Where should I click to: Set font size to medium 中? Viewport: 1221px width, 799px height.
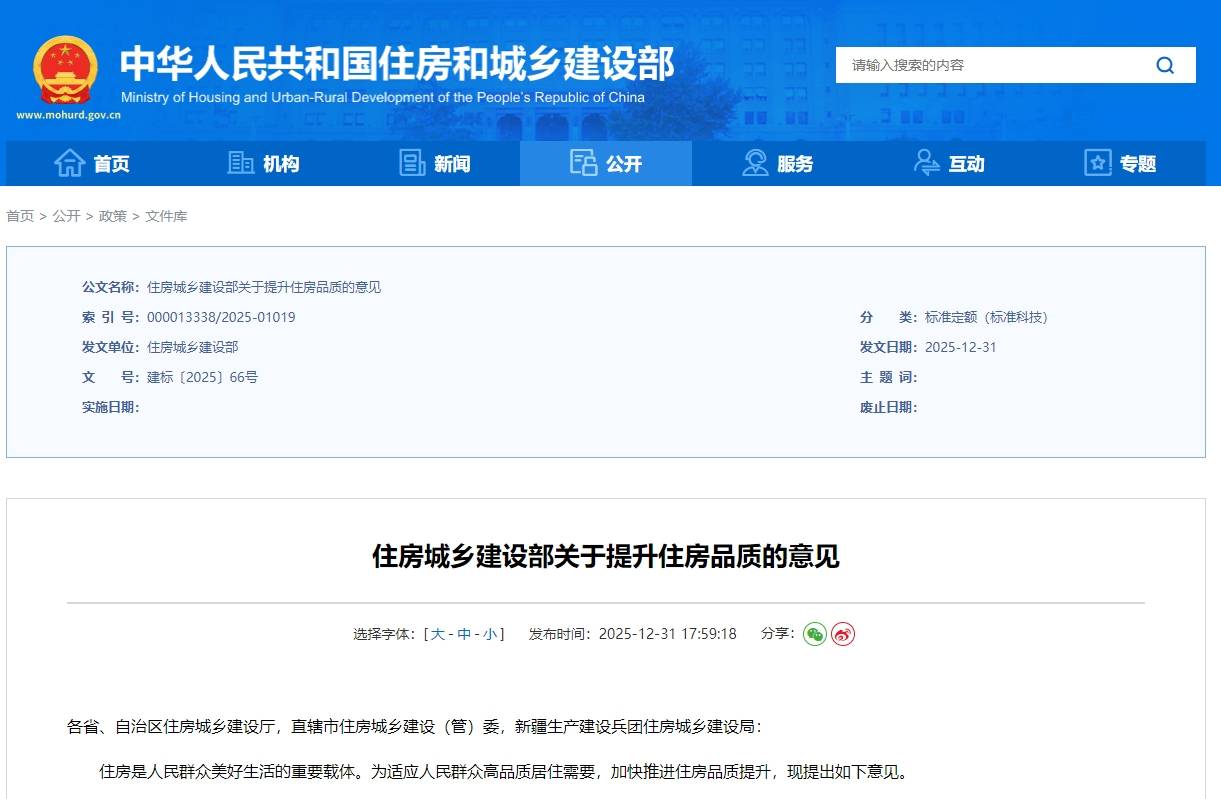click(464, 634)
